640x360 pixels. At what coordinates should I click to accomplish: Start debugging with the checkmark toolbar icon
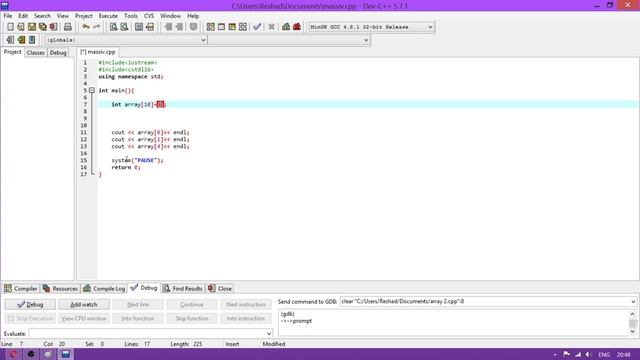point(257,27)
